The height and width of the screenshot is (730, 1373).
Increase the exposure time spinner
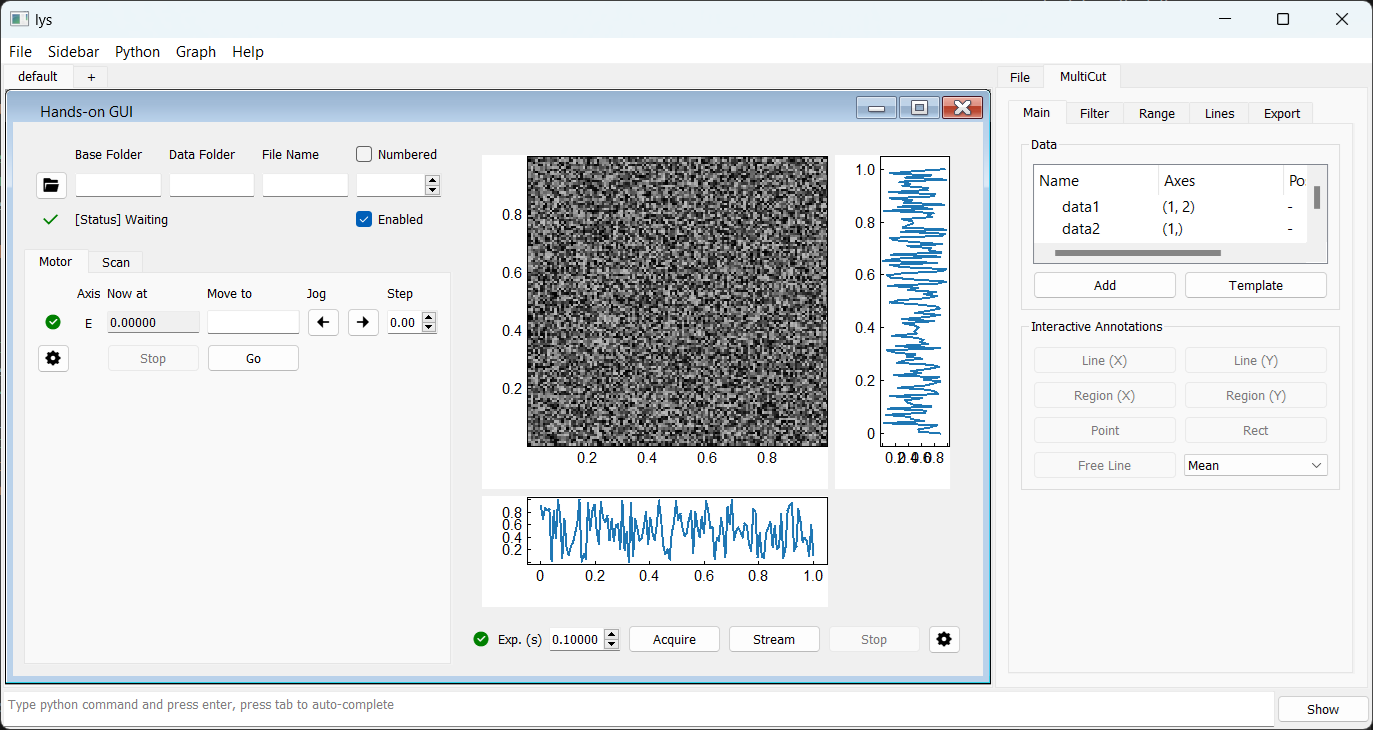(612, 634)
